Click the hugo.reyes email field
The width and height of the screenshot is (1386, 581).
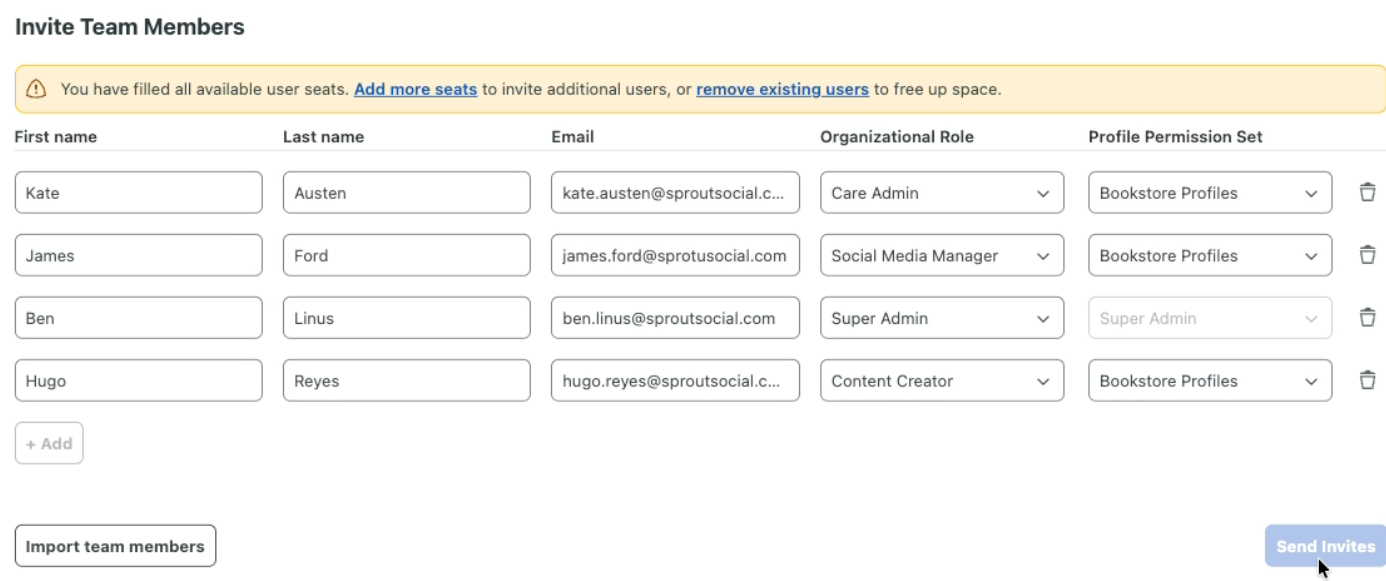(675, 381)
